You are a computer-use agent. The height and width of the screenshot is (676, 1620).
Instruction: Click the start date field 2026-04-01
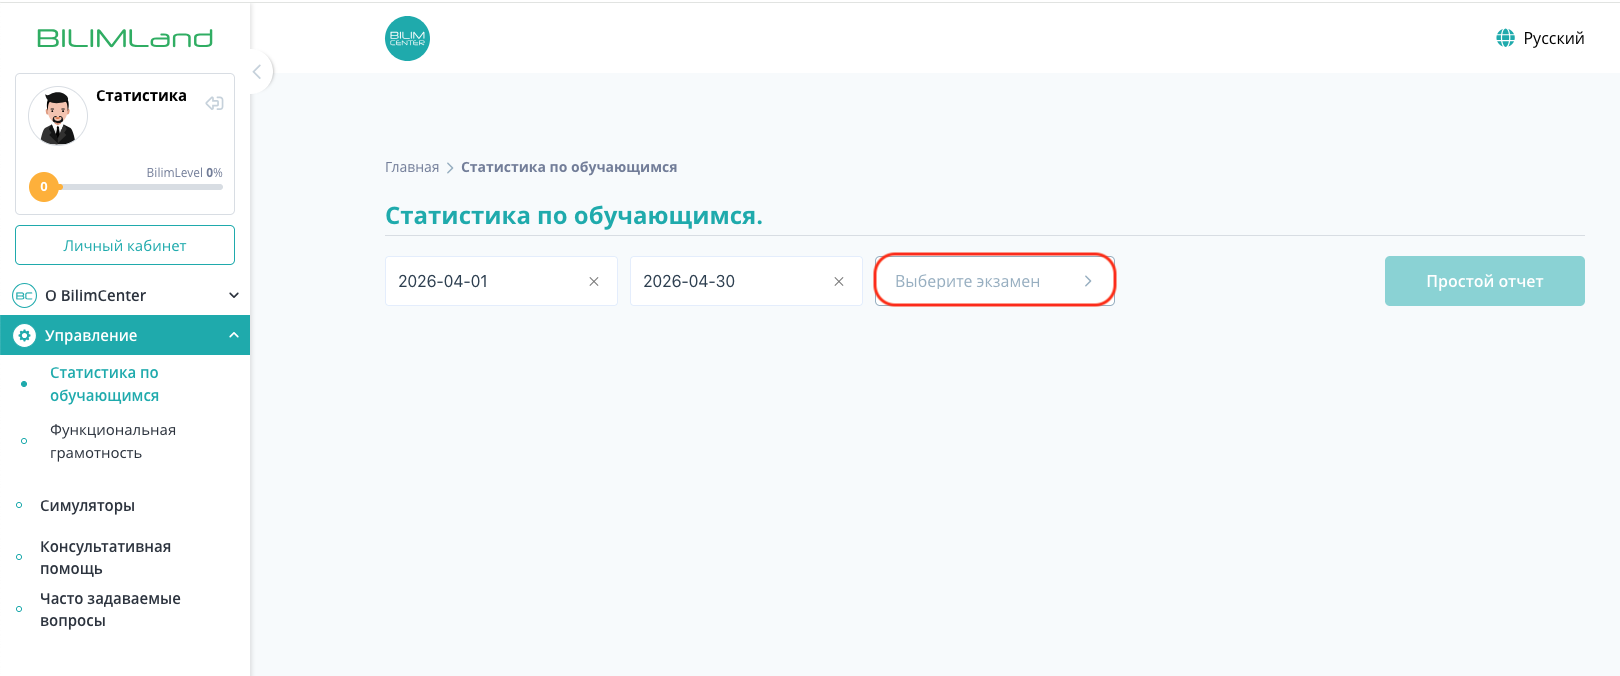[501, 281]
